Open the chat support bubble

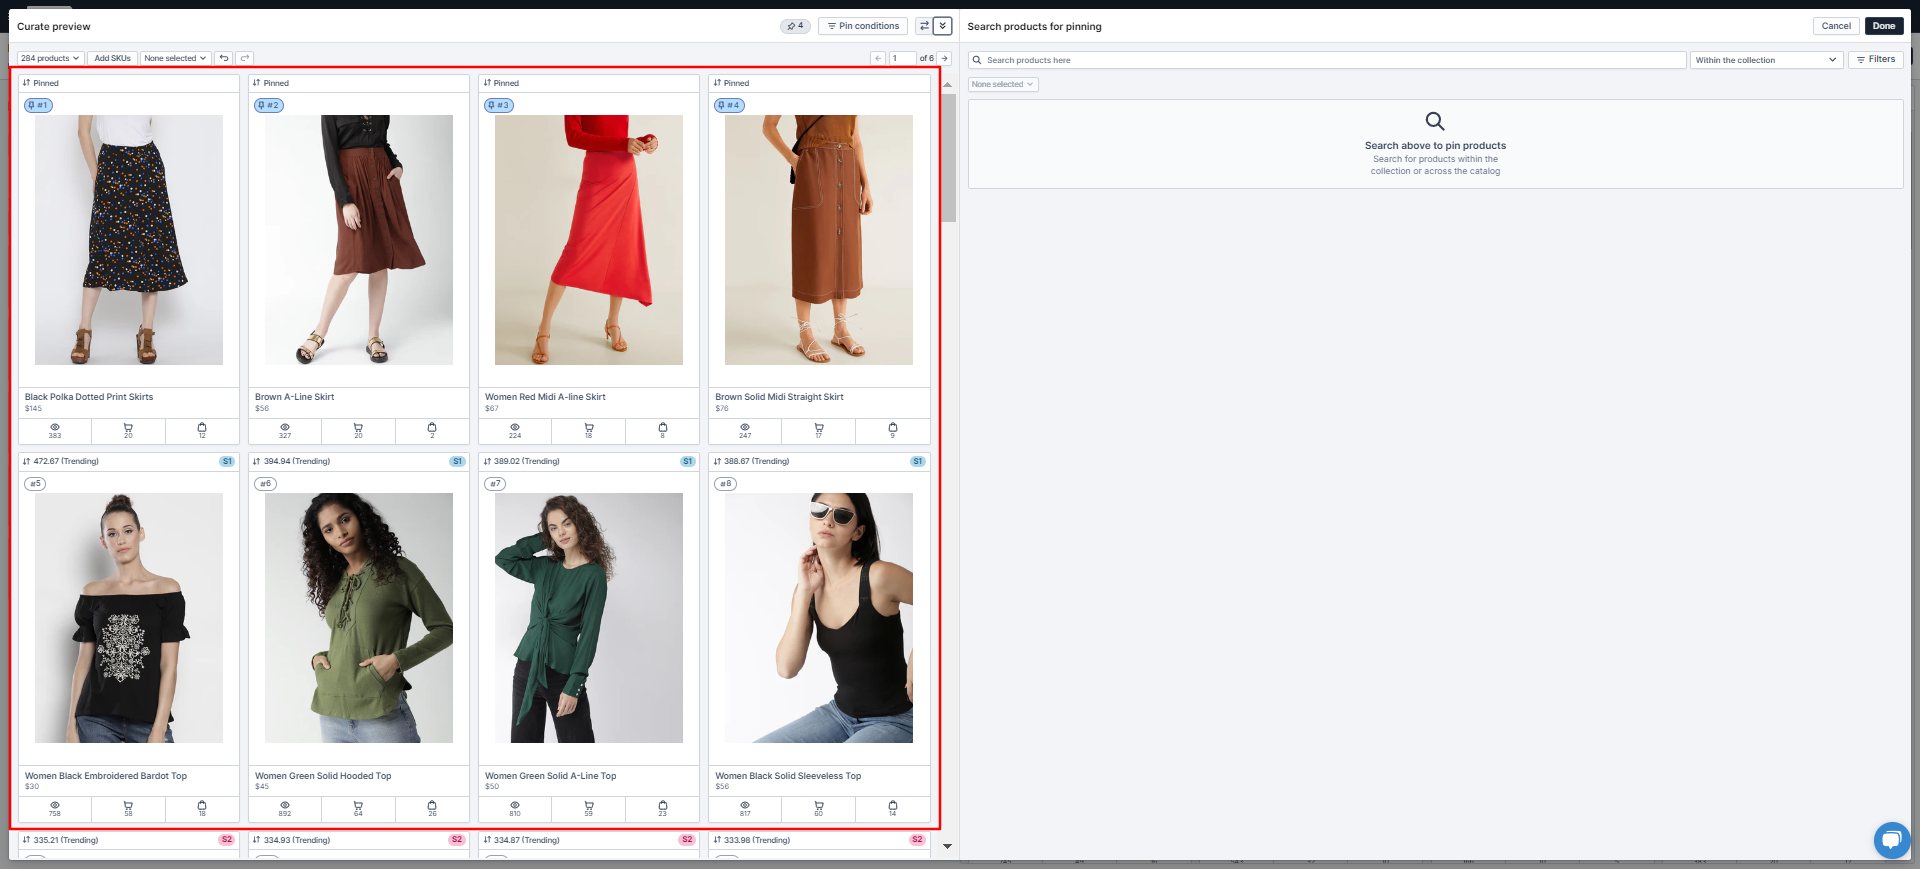[1891, 840]
